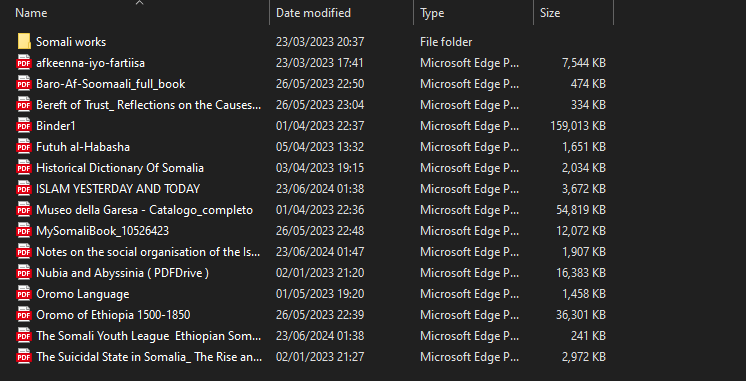746x381 pixels.
Task: Open the Somali works folder icon
Action: click(x=24, y=41)
